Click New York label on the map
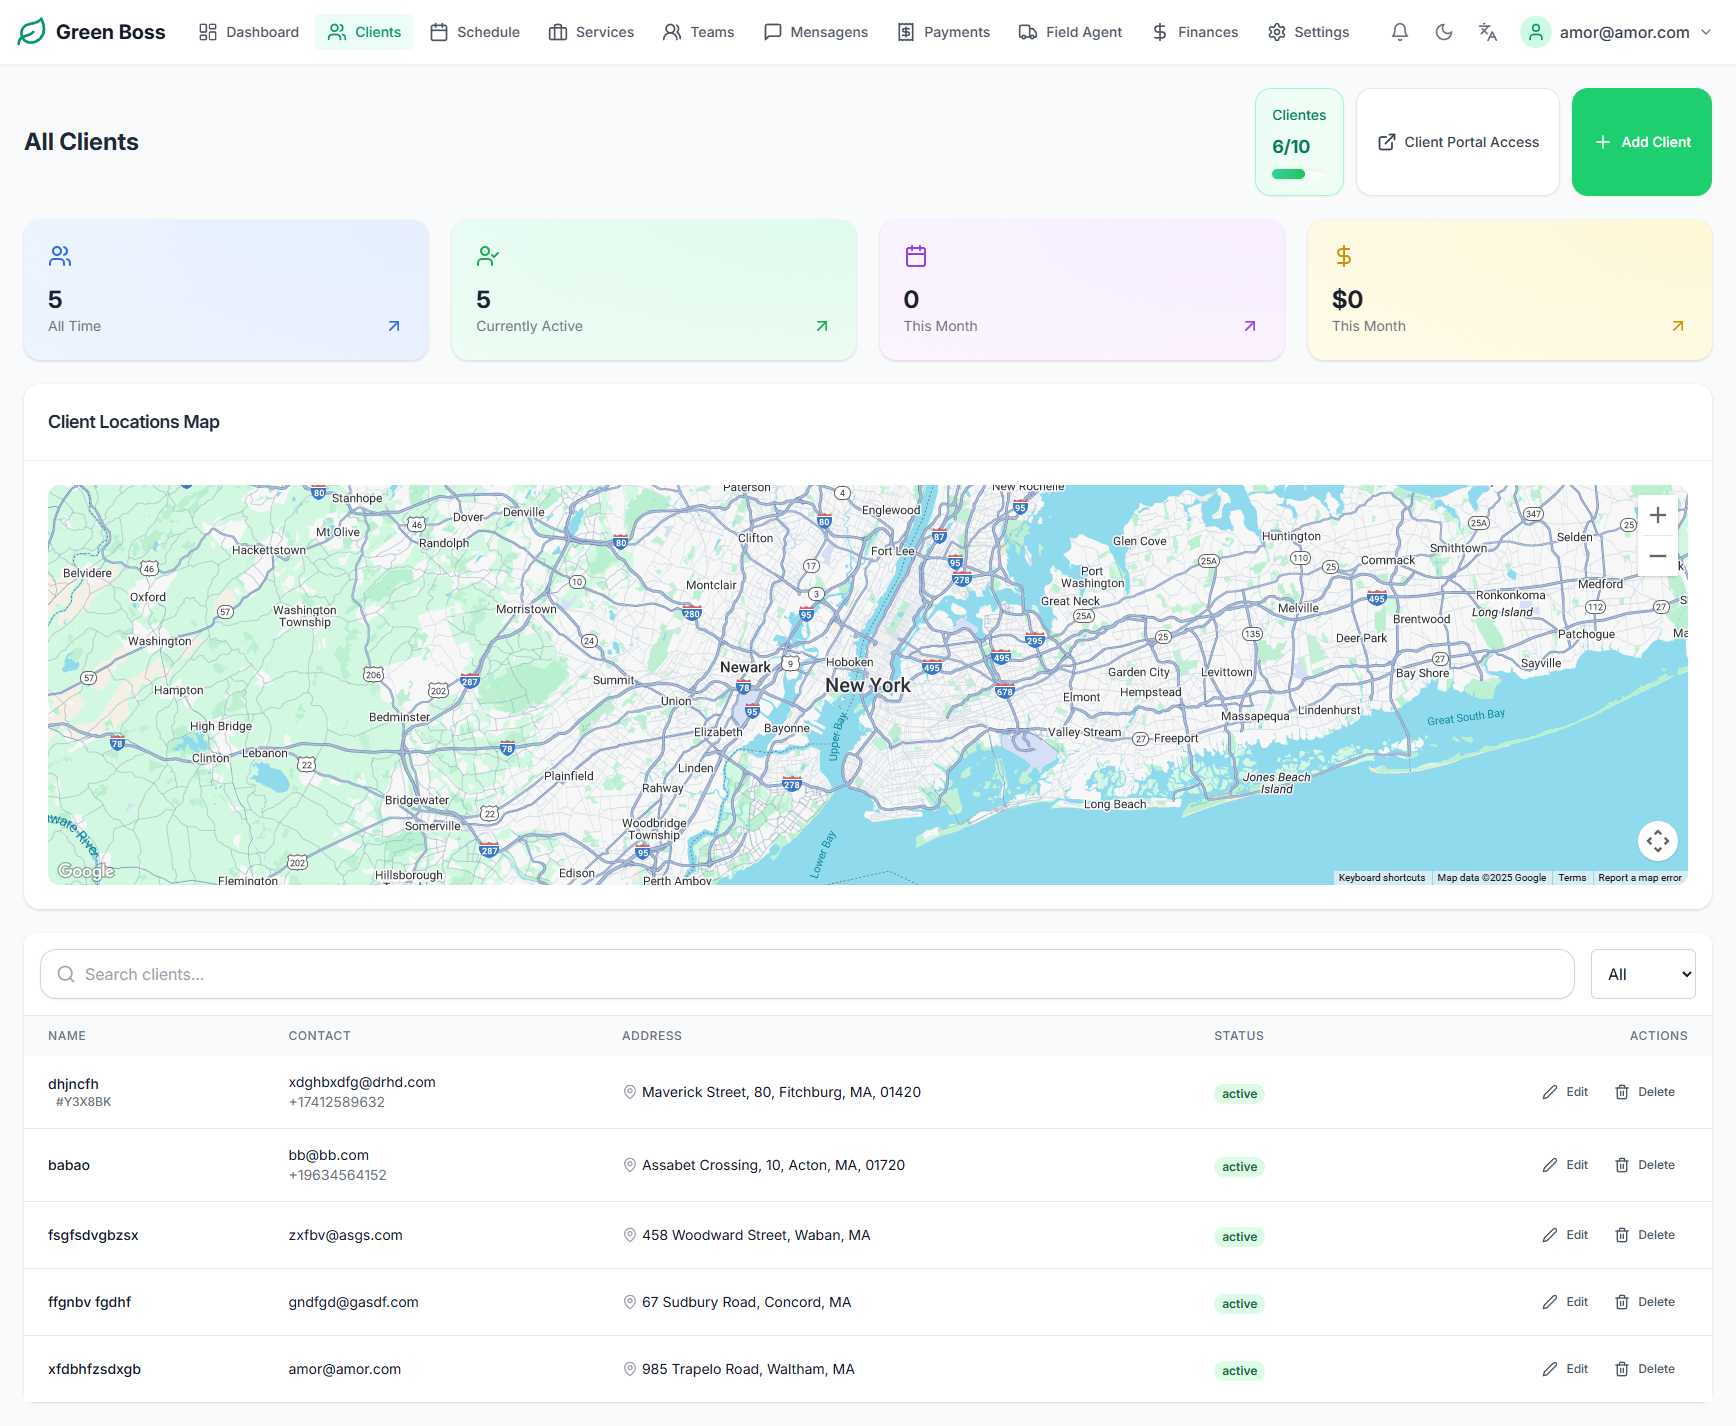The width and height of the screenshot is (1736, 1426). (x=868, y=685)
